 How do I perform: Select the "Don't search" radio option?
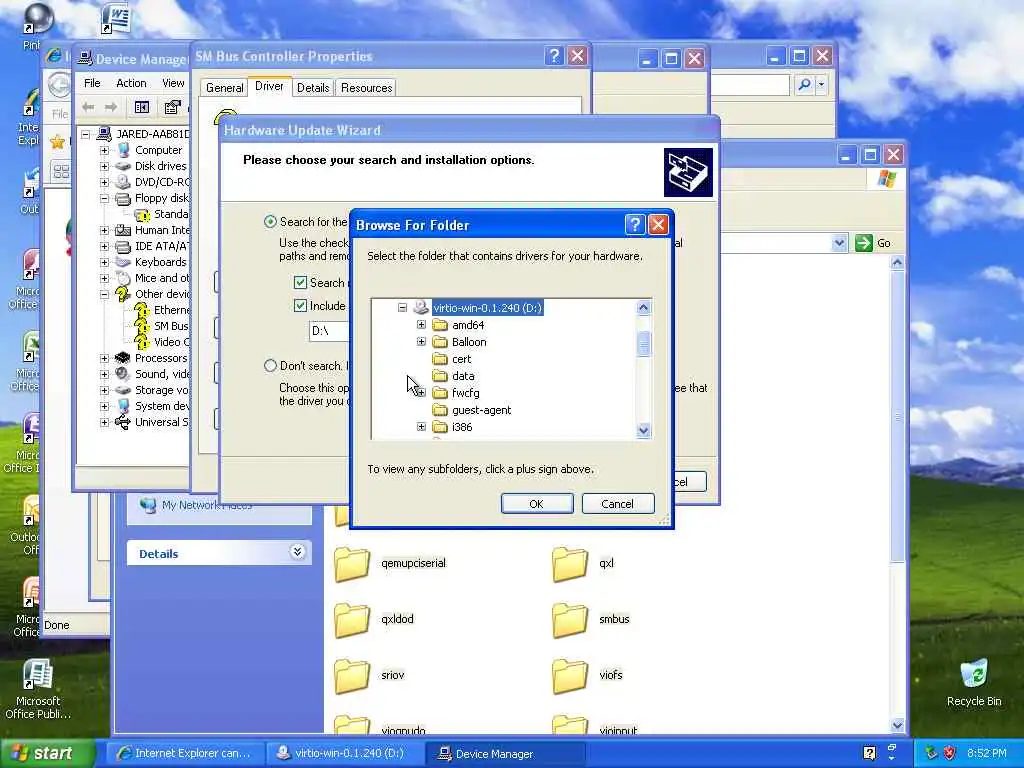270,366
